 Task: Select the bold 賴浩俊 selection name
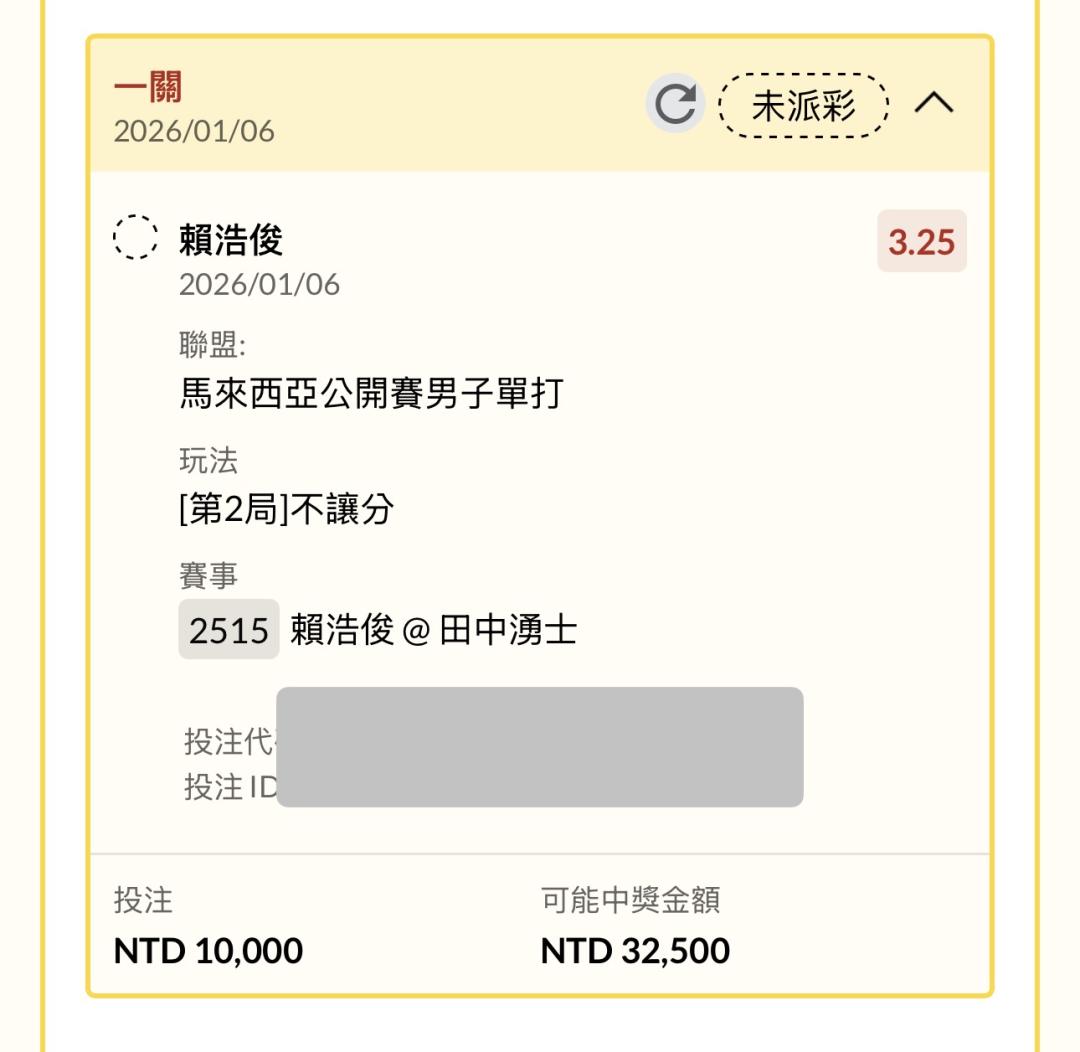pos(231,240)
